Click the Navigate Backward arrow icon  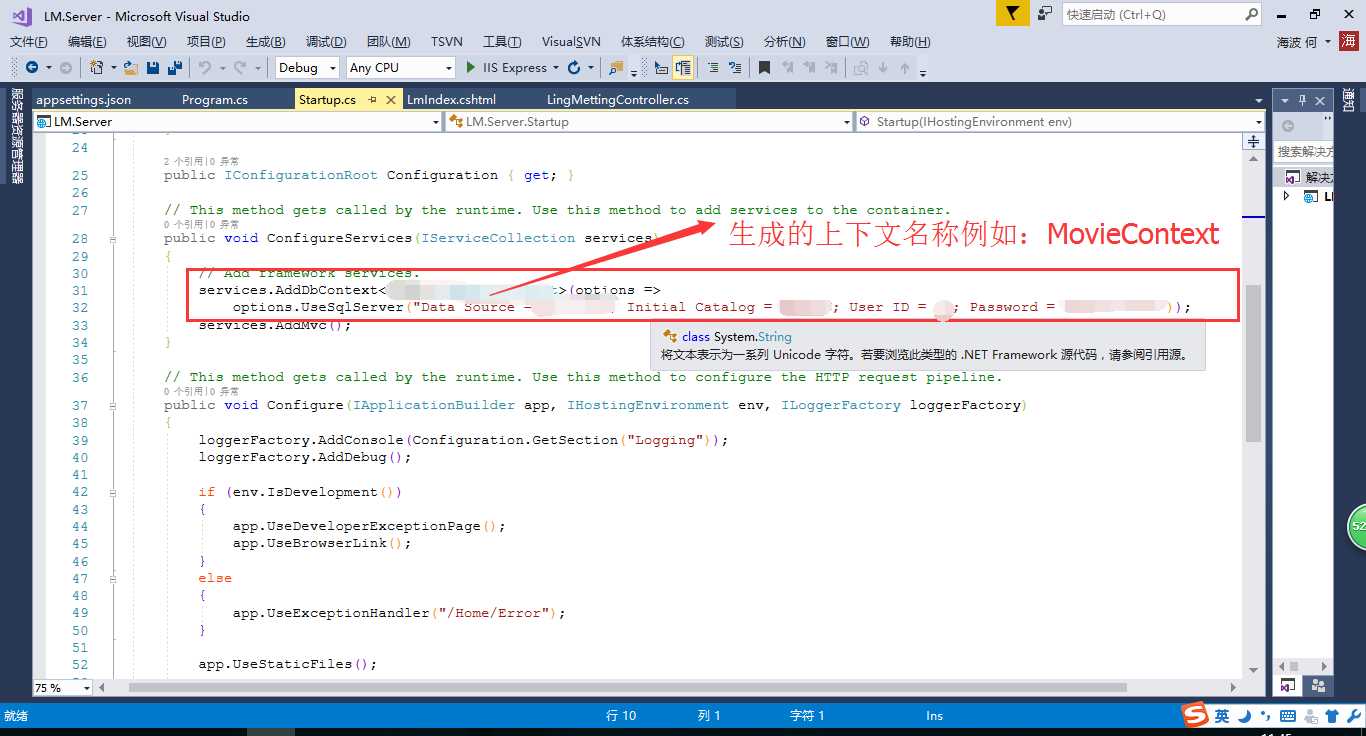tap(32, 67)
